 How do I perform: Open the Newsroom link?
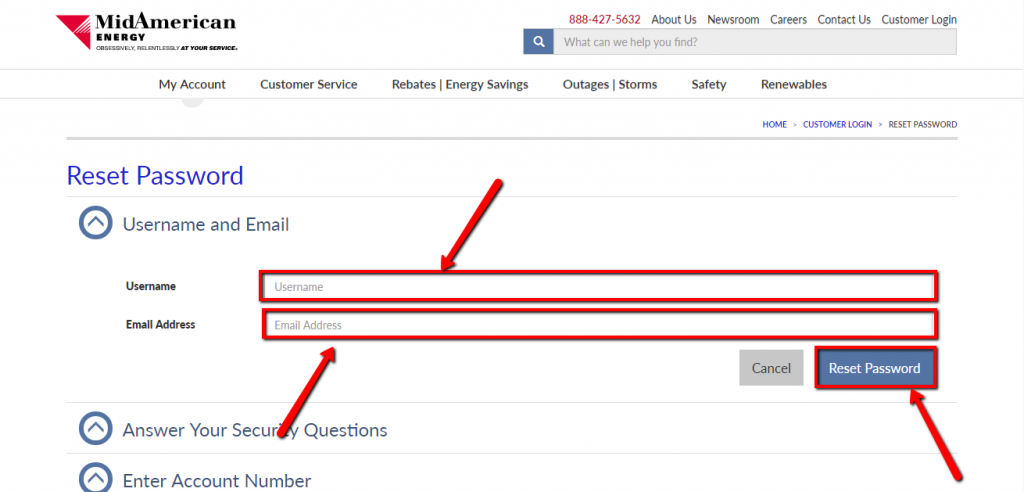(x=733, y=20)
